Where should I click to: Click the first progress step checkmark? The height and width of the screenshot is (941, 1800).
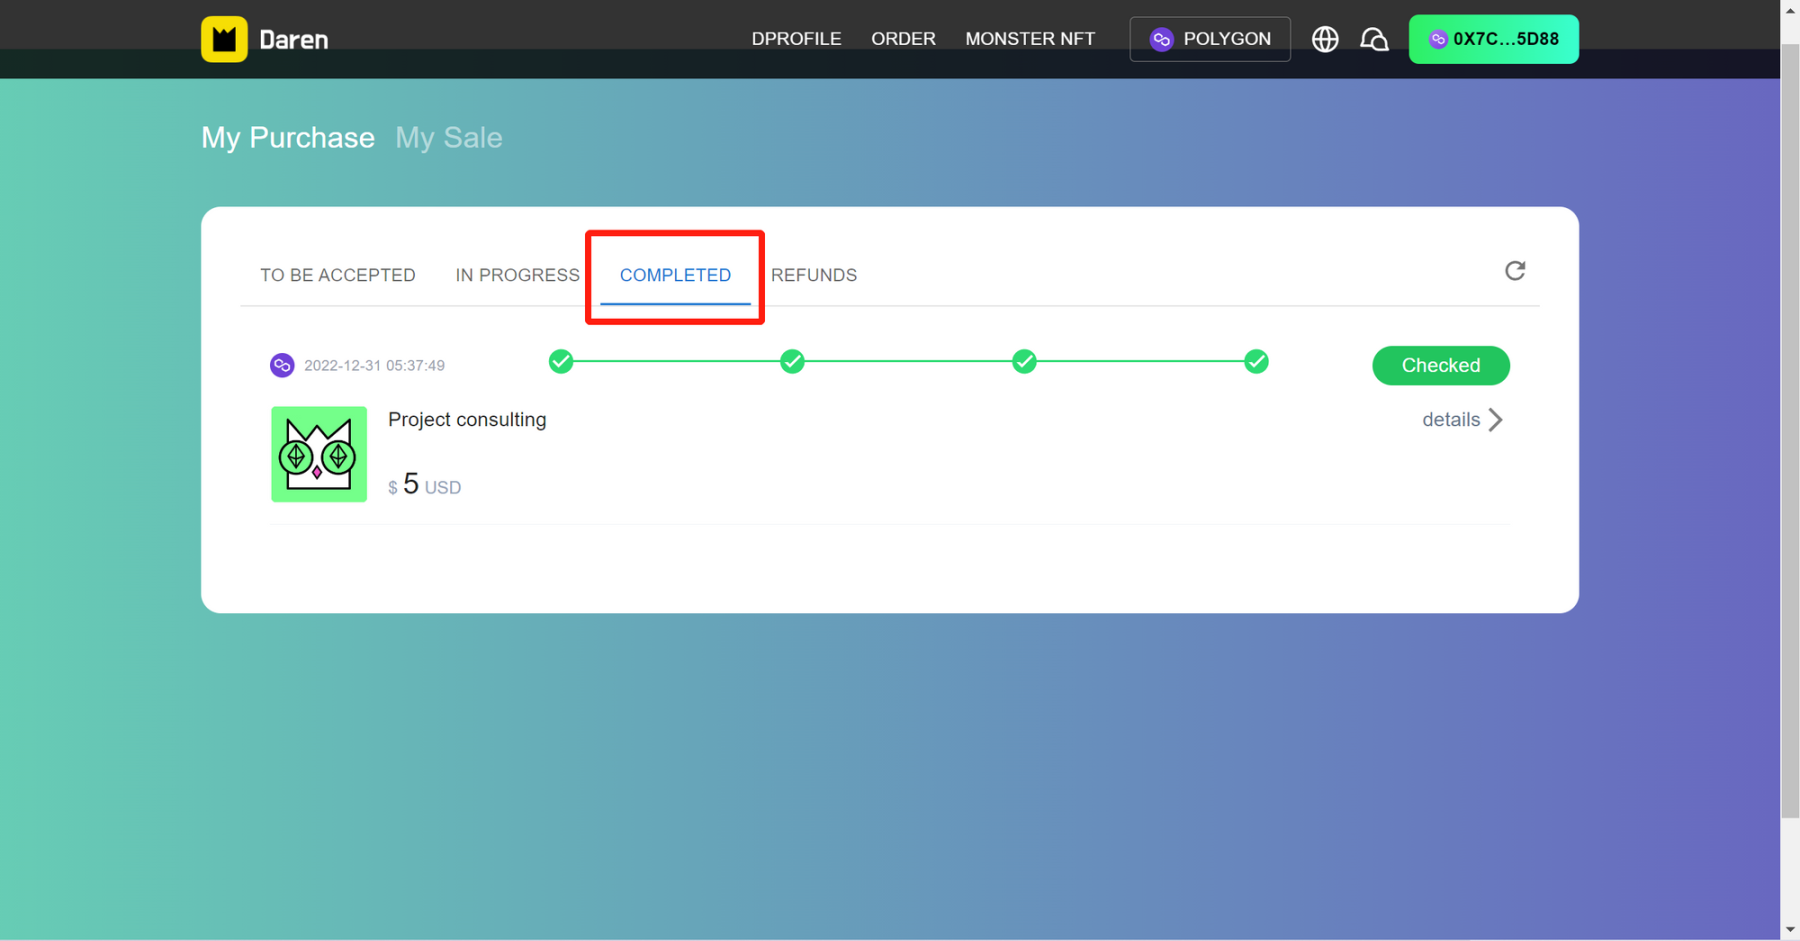click(561, 361)
